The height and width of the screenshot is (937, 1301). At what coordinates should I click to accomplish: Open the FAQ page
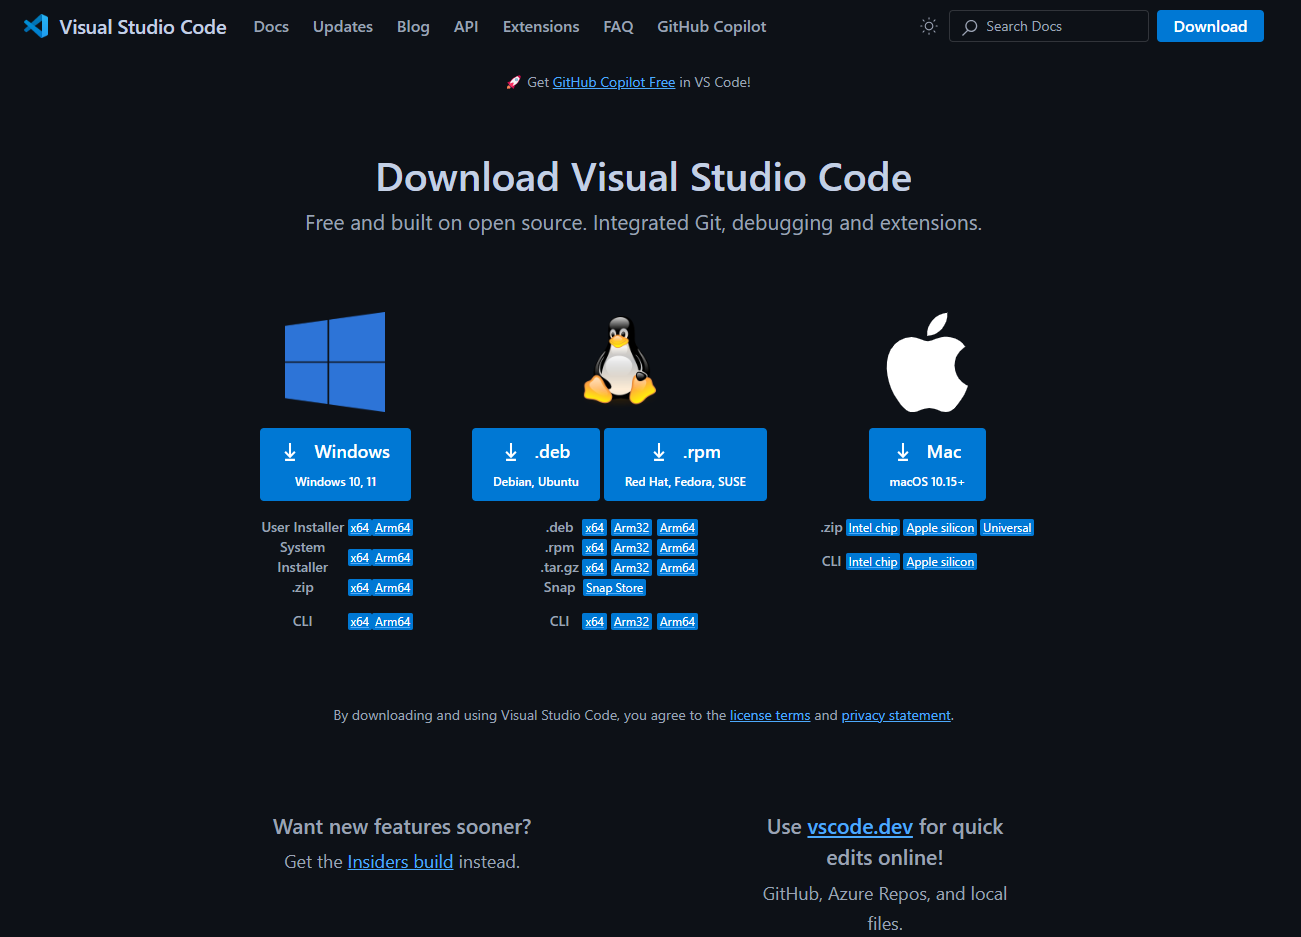(618, 26)
